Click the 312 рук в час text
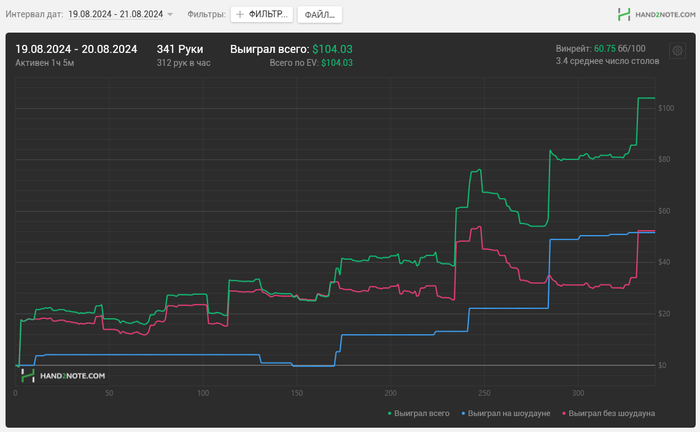The width and height of the screenshot is (700, 432). 183,63
